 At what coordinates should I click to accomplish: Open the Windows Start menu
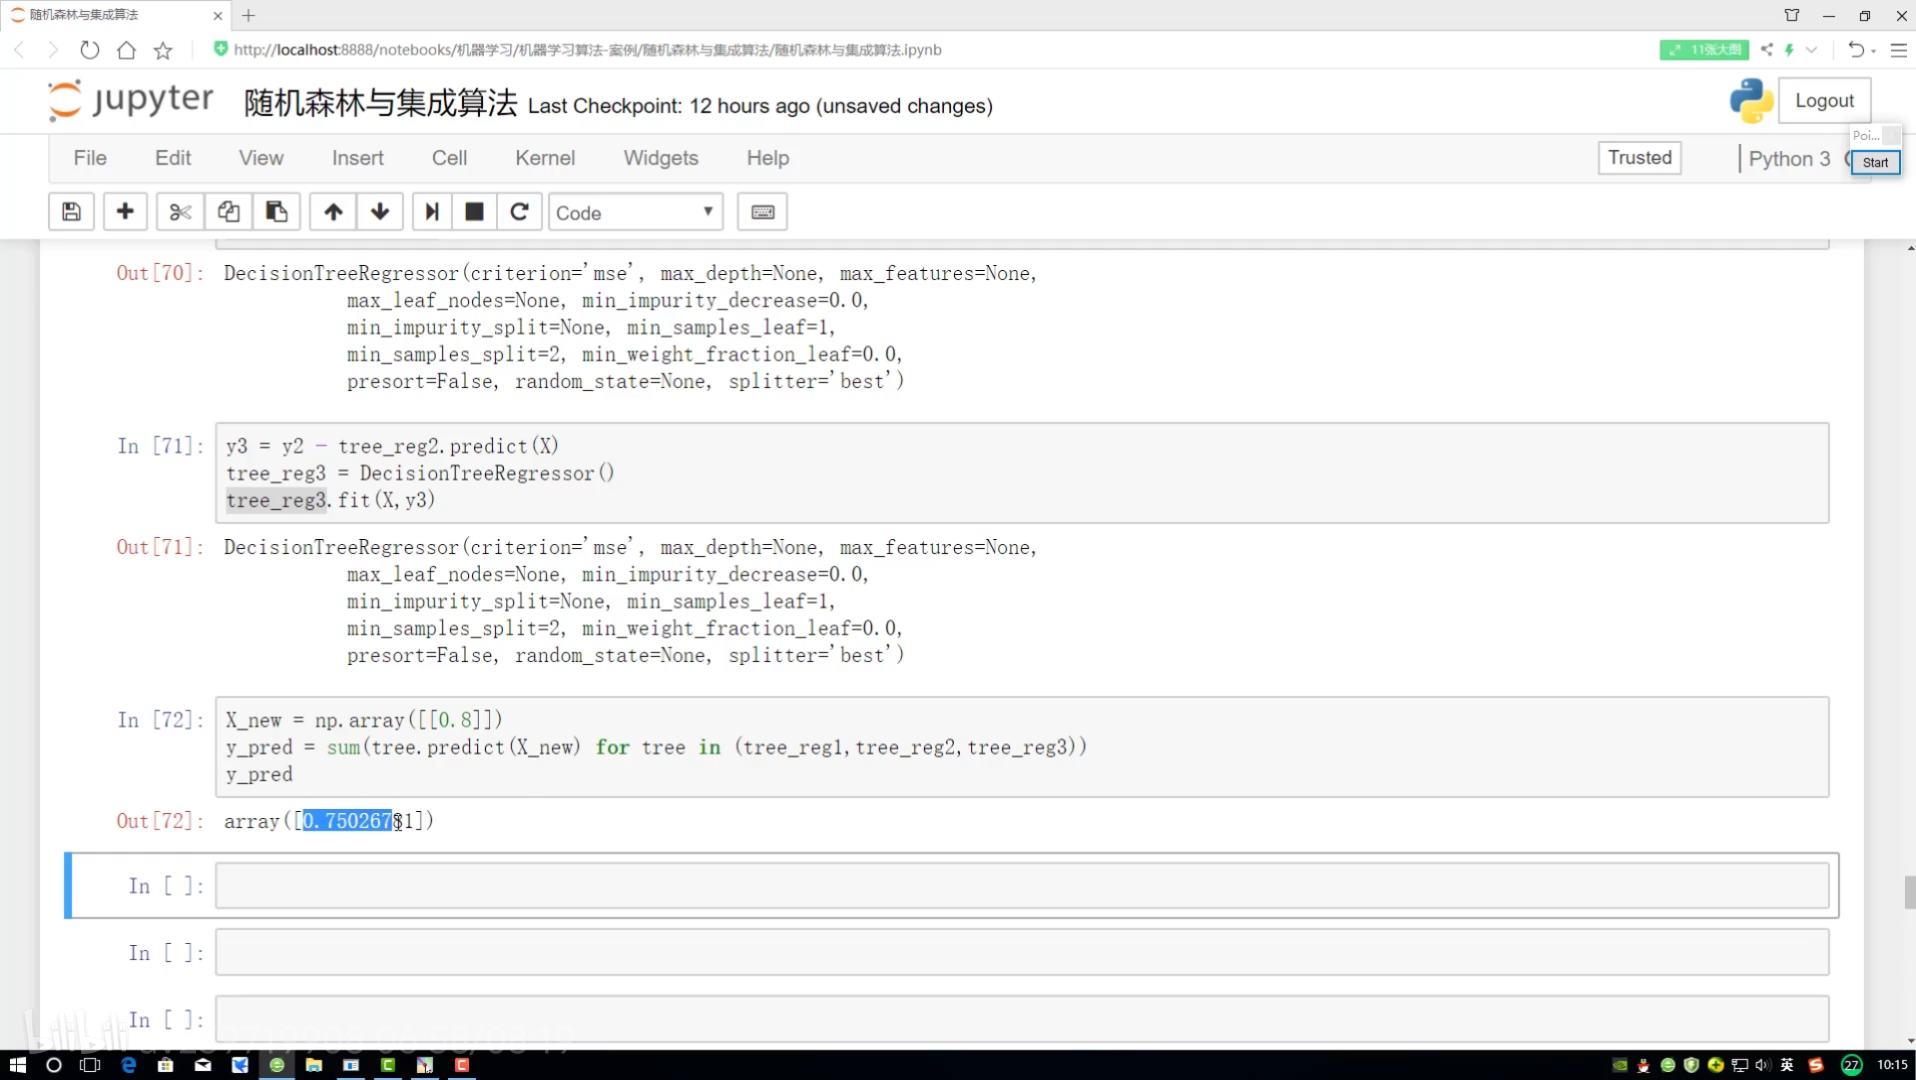click(17, 1065)
